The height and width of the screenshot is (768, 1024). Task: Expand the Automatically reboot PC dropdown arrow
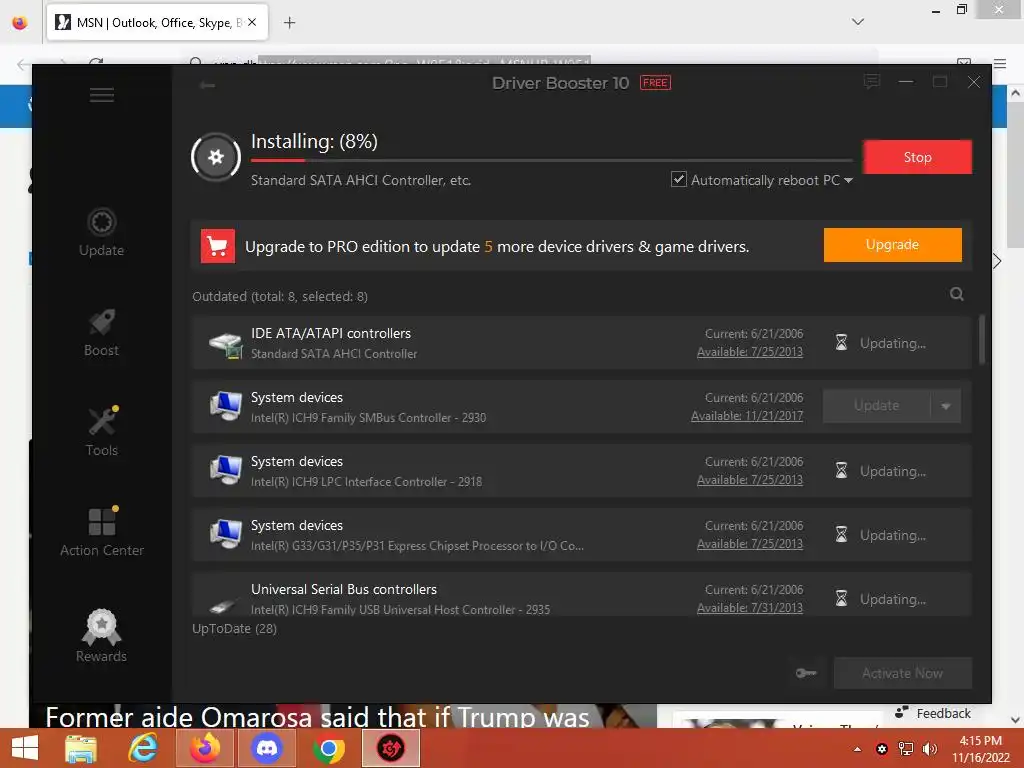click(x=848, y=180)
